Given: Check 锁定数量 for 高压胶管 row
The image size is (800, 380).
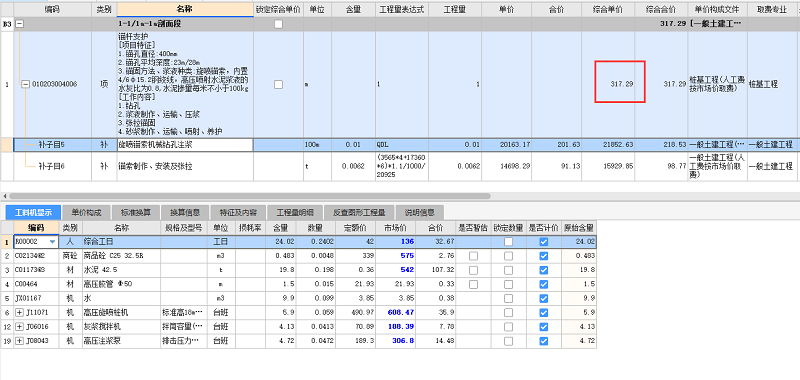Looking at the screenshot, I should 509,284.
